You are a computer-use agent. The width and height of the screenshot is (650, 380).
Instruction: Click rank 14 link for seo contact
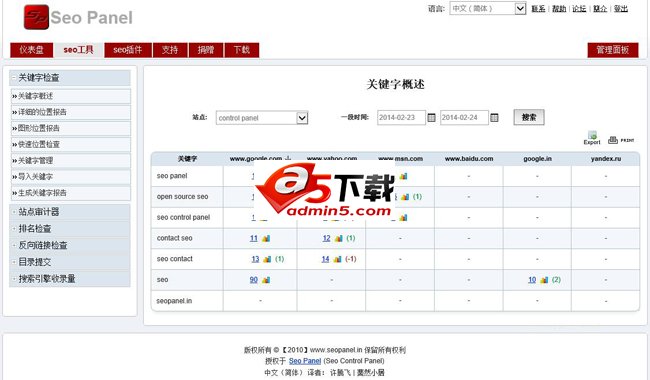tap(325, 259)
